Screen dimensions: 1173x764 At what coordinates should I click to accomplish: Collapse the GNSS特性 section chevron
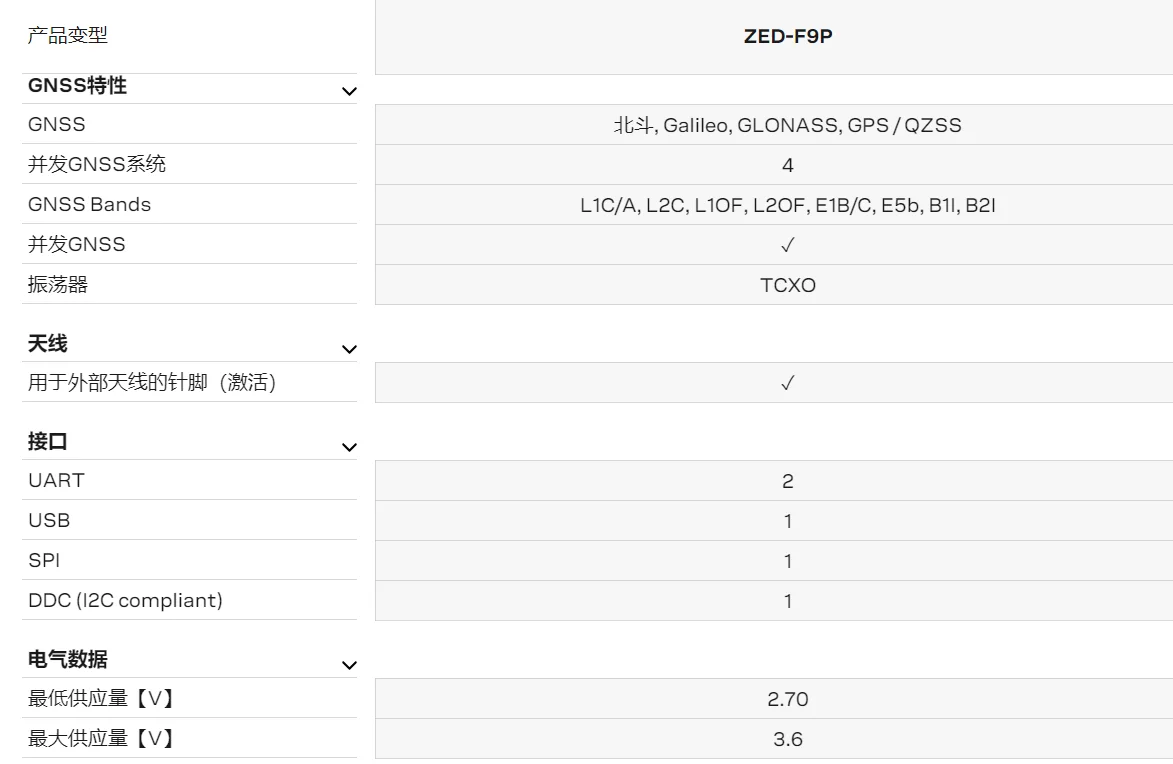349,91
